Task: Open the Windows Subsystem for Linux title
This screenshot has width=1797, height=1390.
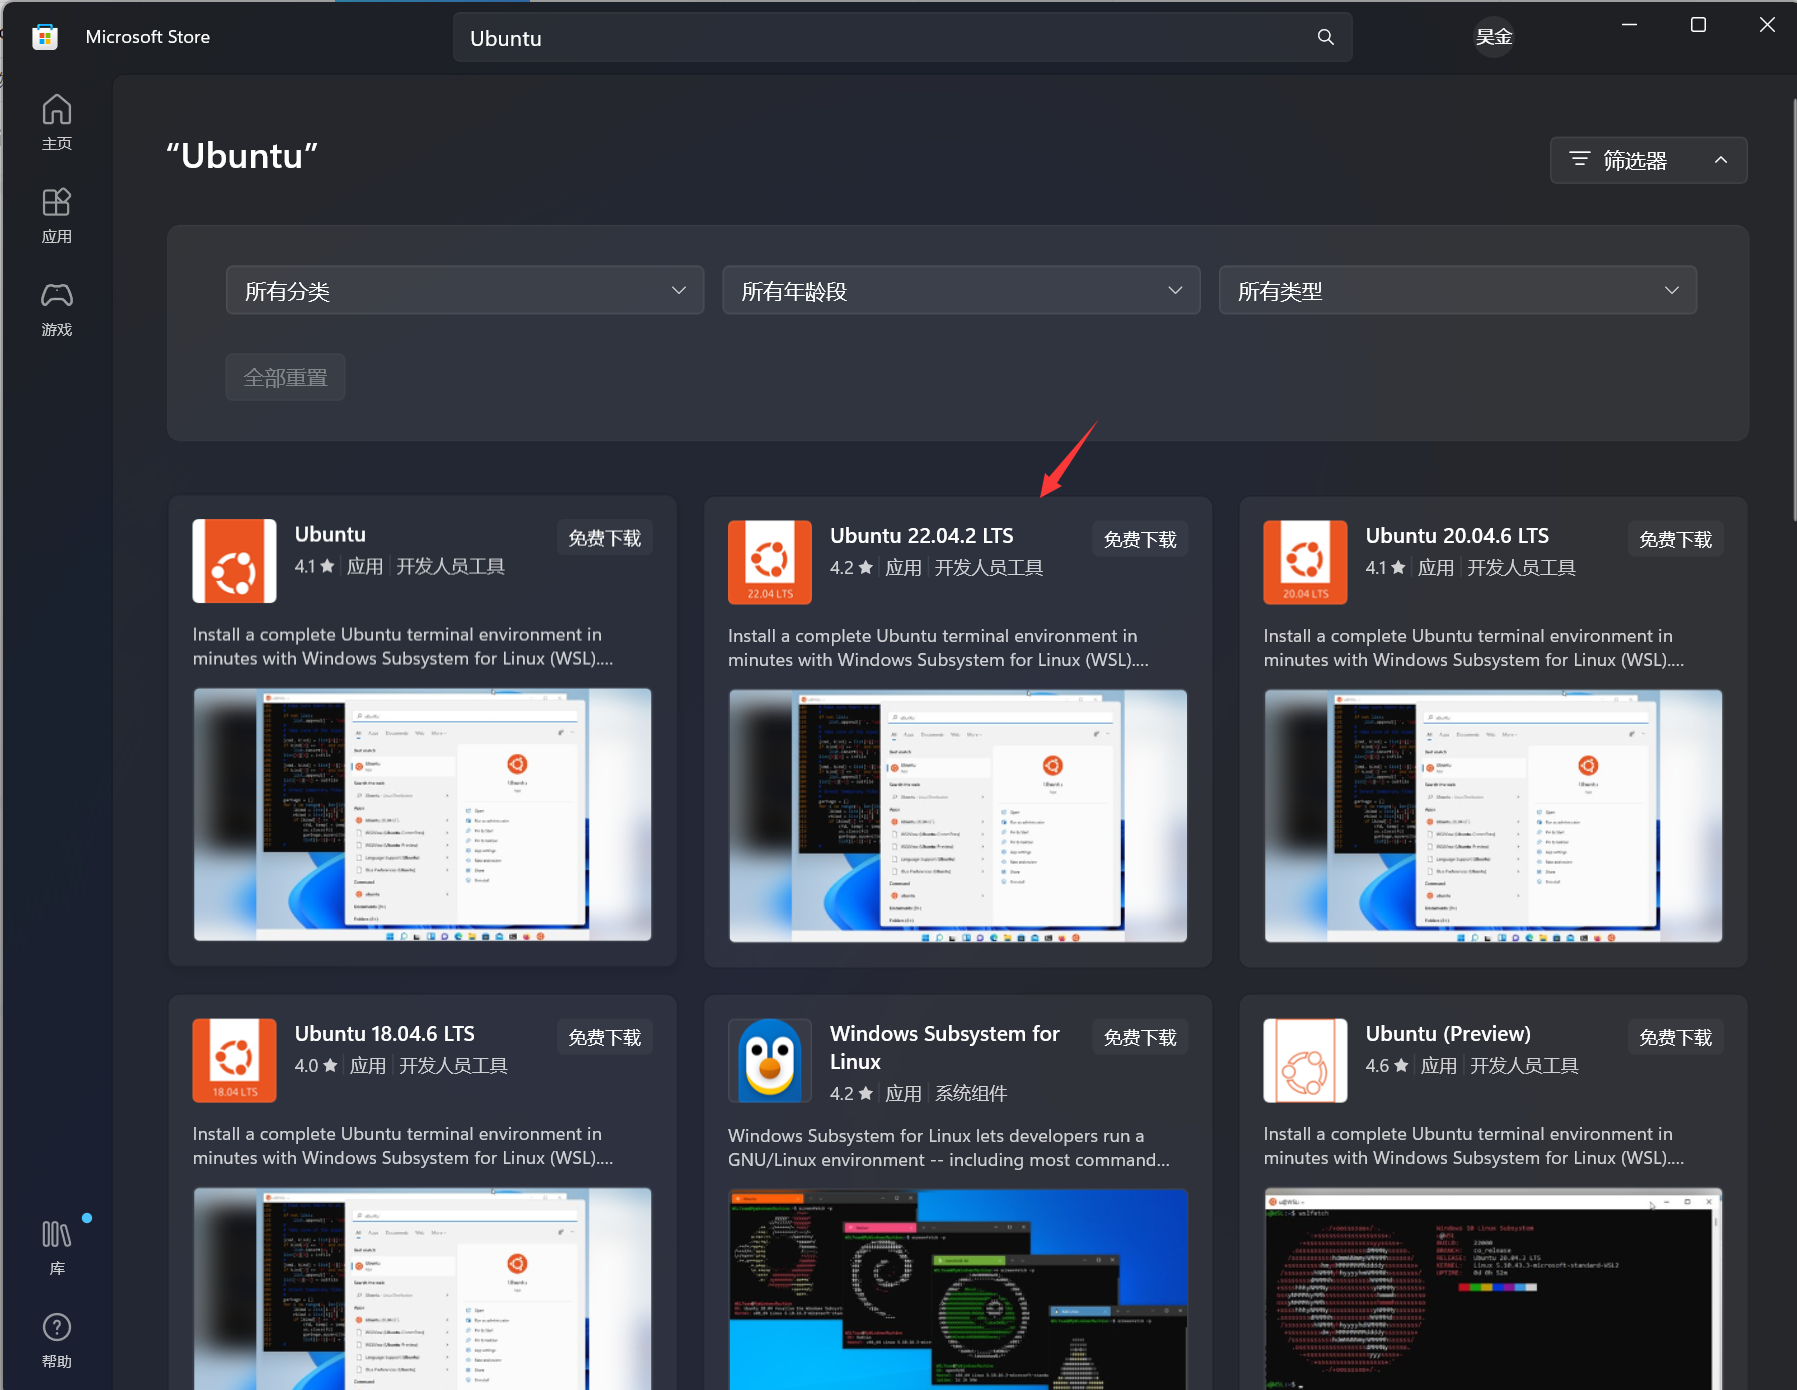Action: click(x=945, y=1047)
